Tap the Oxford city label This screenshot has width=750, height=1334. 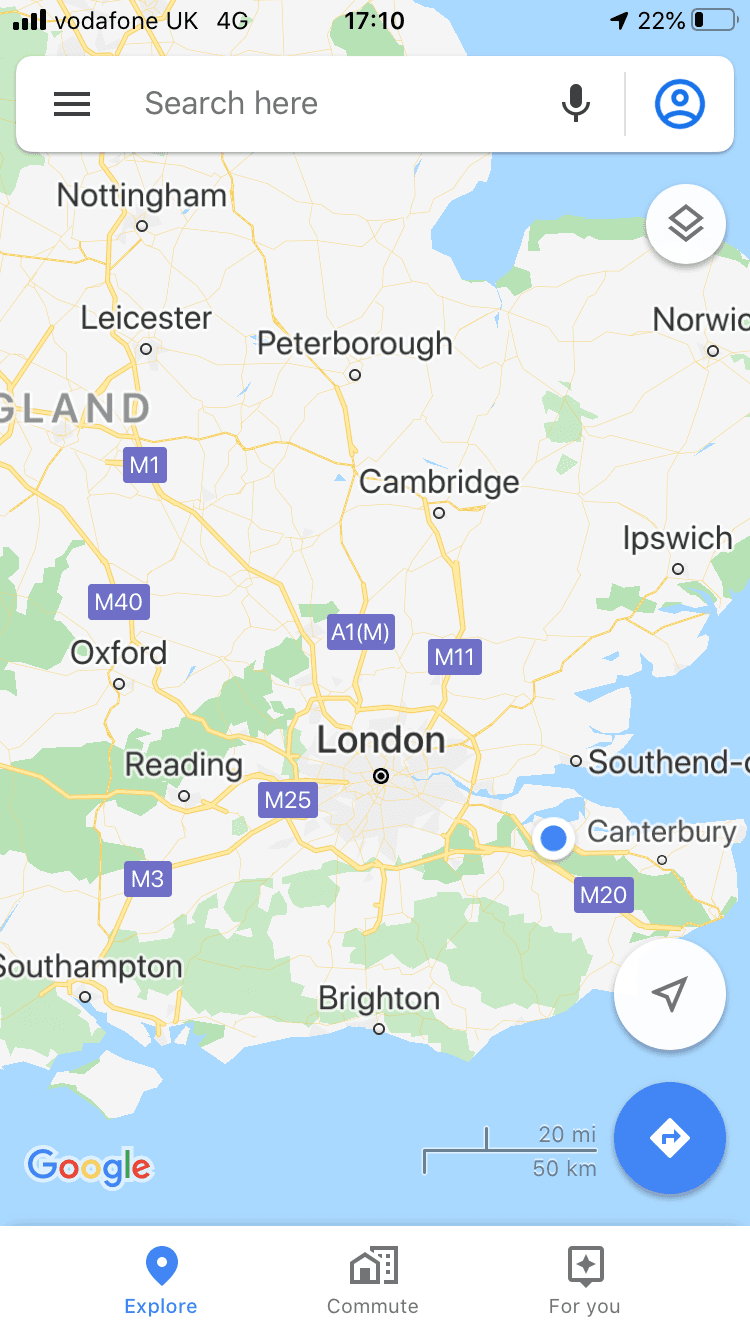click(119, 653)
